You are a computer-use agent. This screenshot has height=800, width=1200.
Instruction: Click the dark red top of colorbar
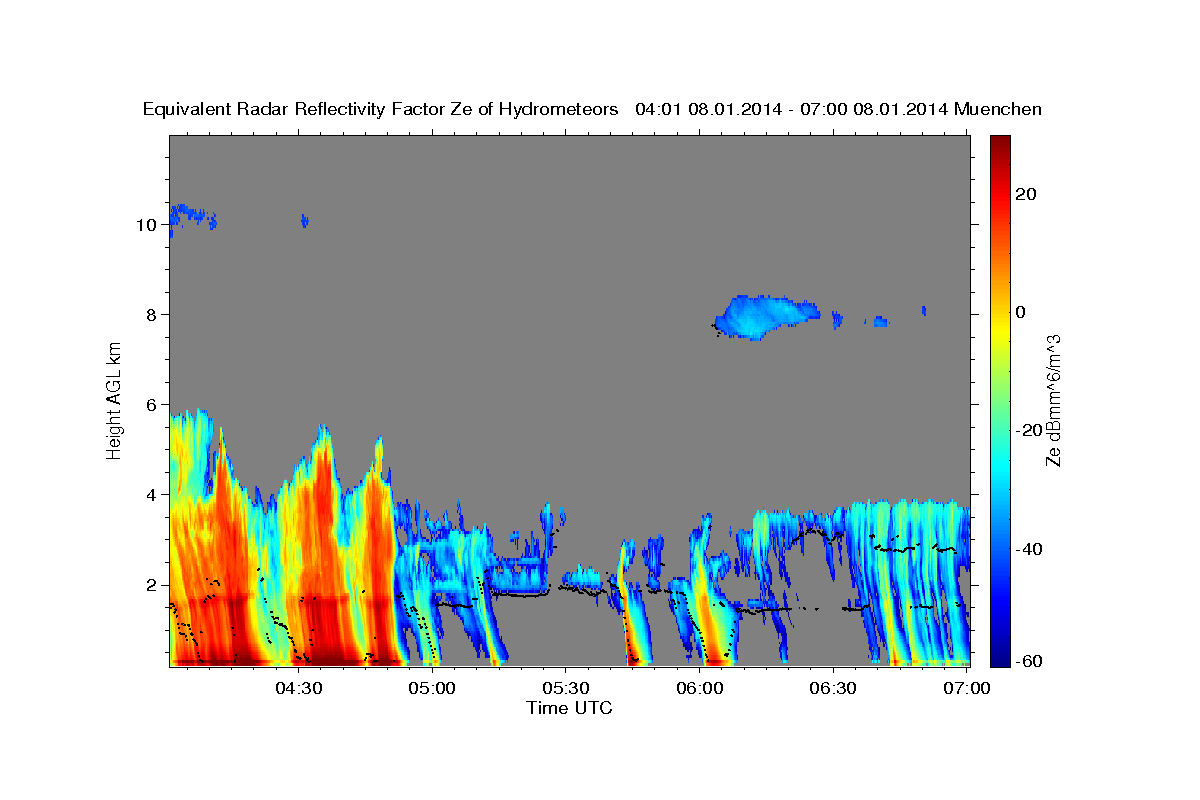[999, 144]
